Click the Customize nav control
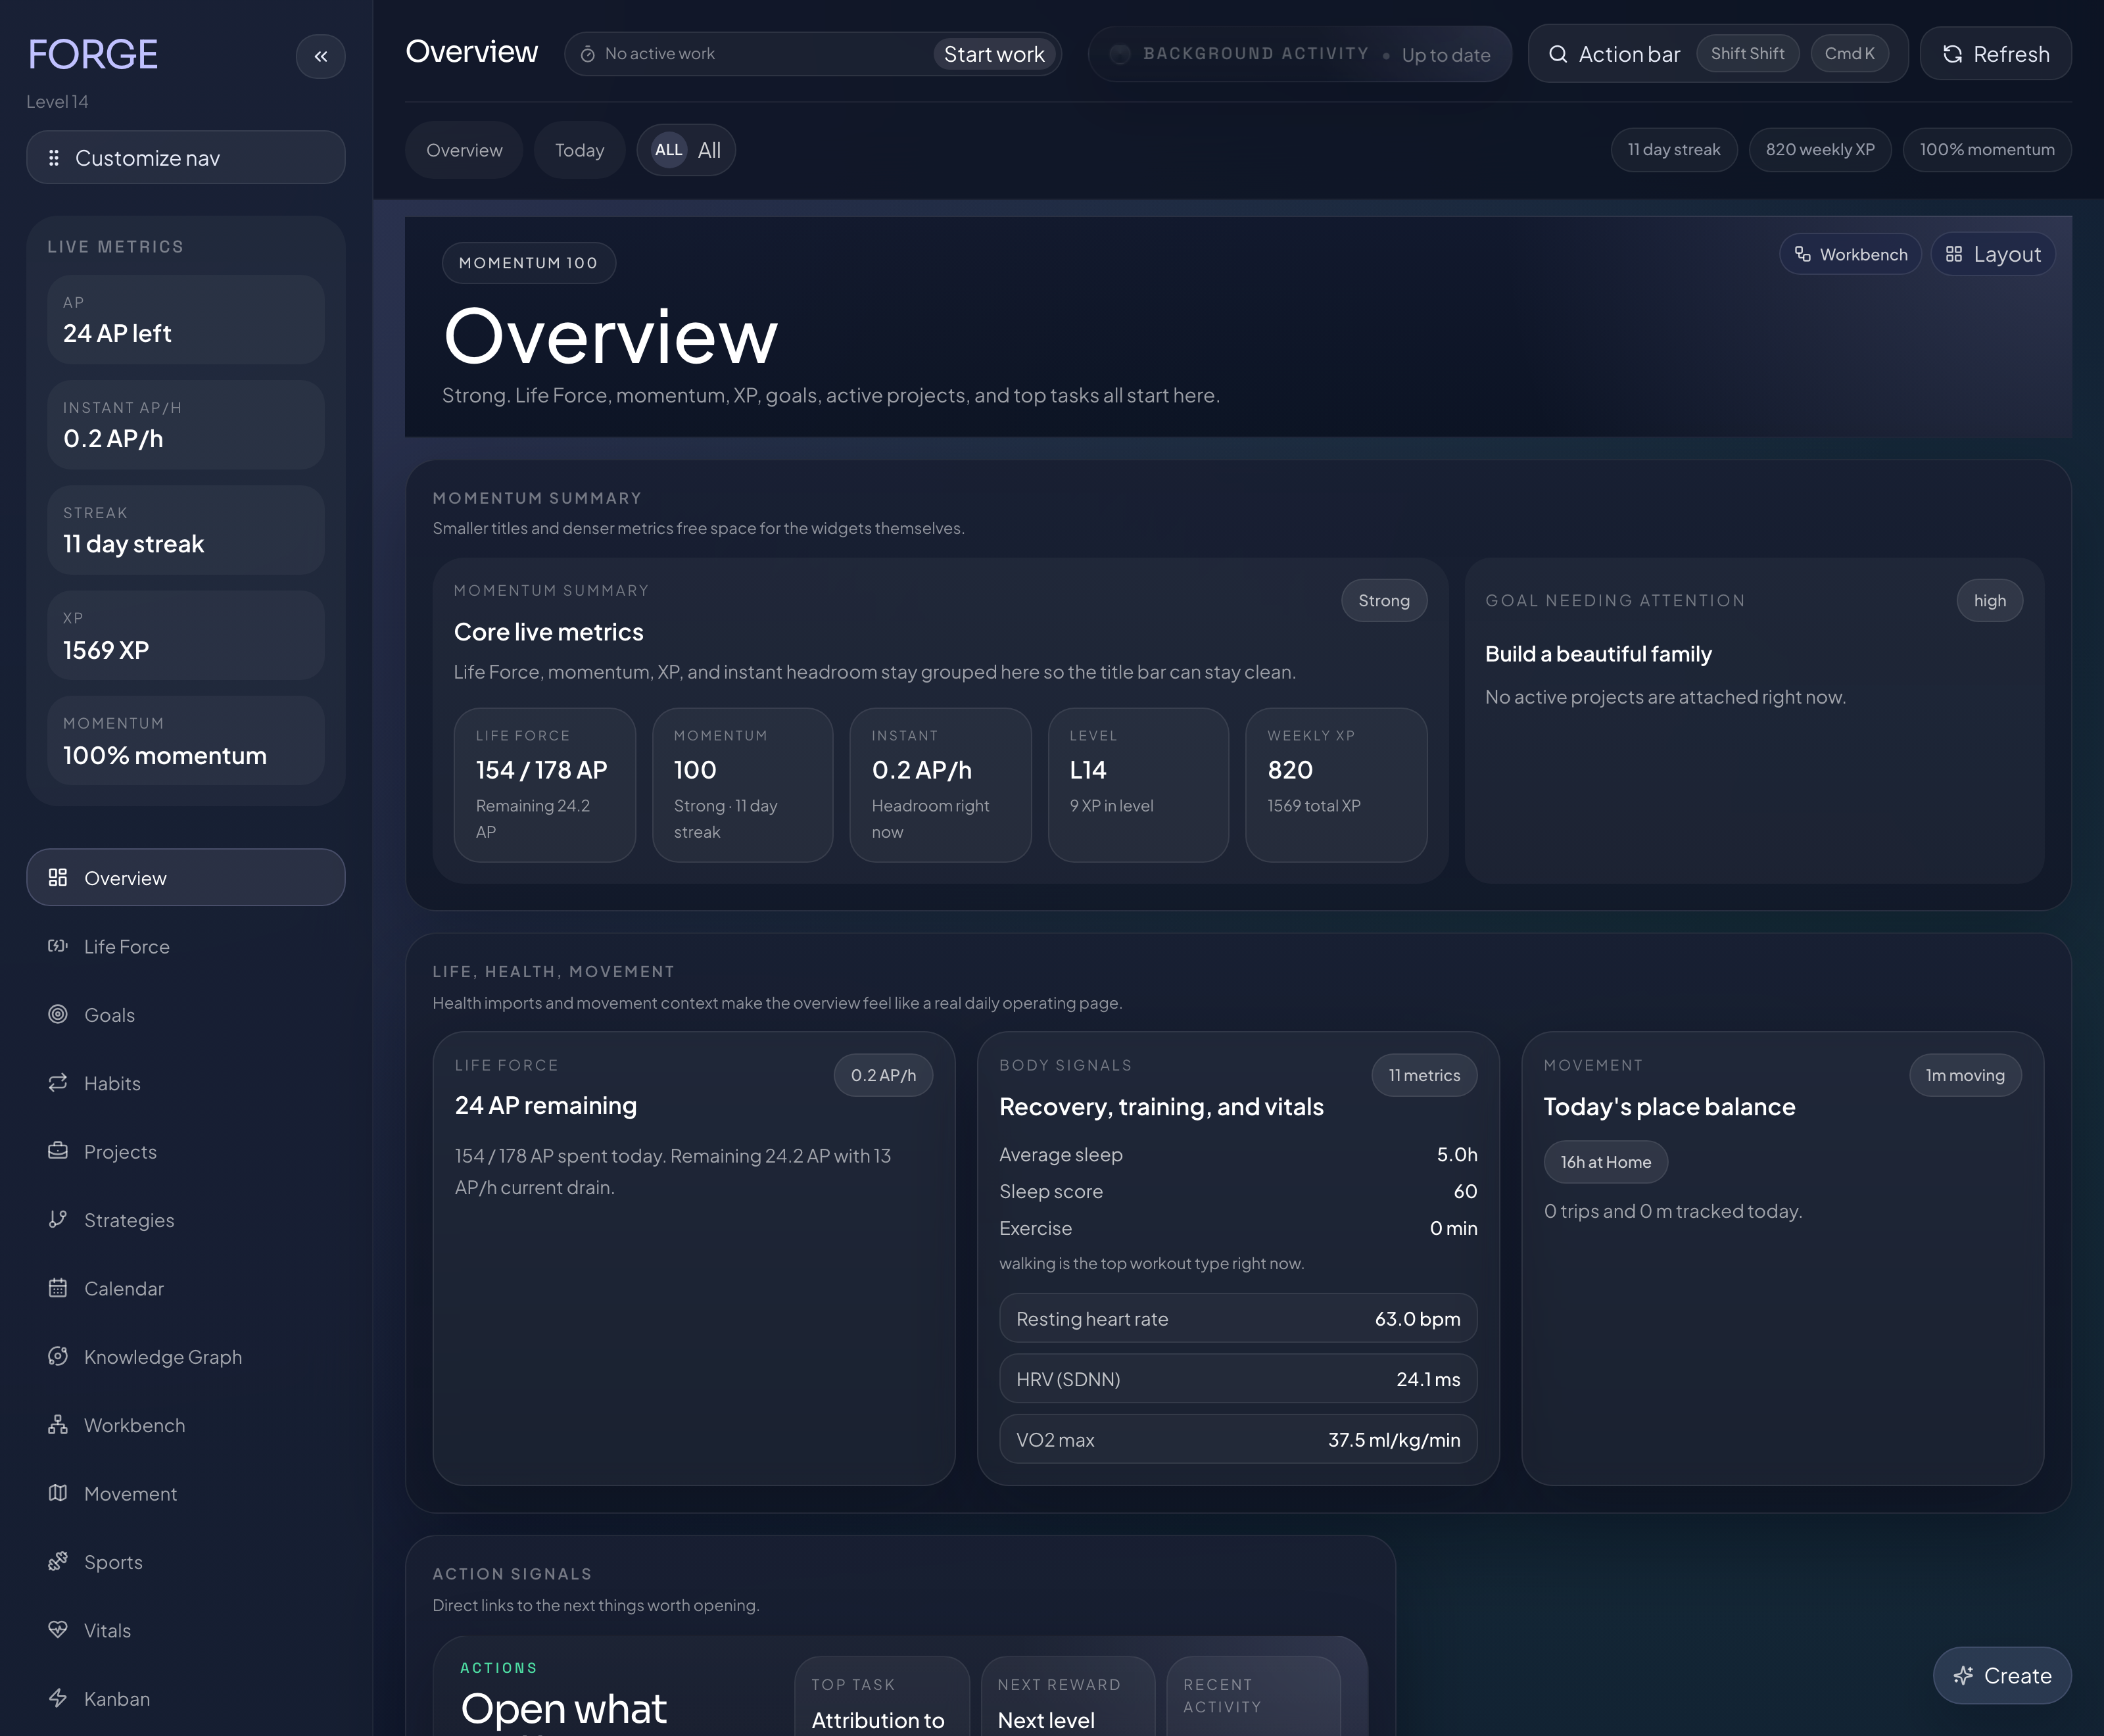This screenshot has height=1736, width=2104. pos(185,157)
